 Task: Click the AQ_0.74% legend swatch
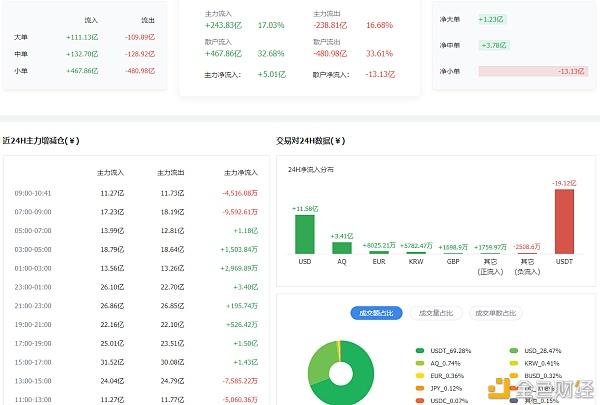[420, 363]
